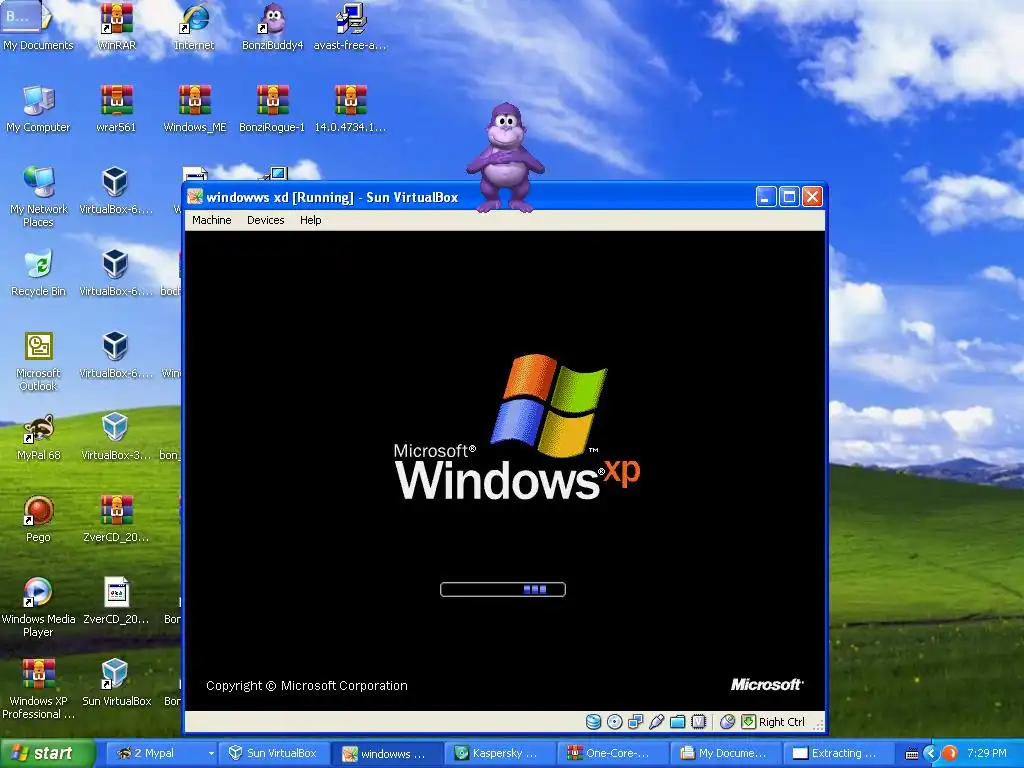
Task: Click the BonziBuddy purple gorilla character
Action: click(505, 157)
